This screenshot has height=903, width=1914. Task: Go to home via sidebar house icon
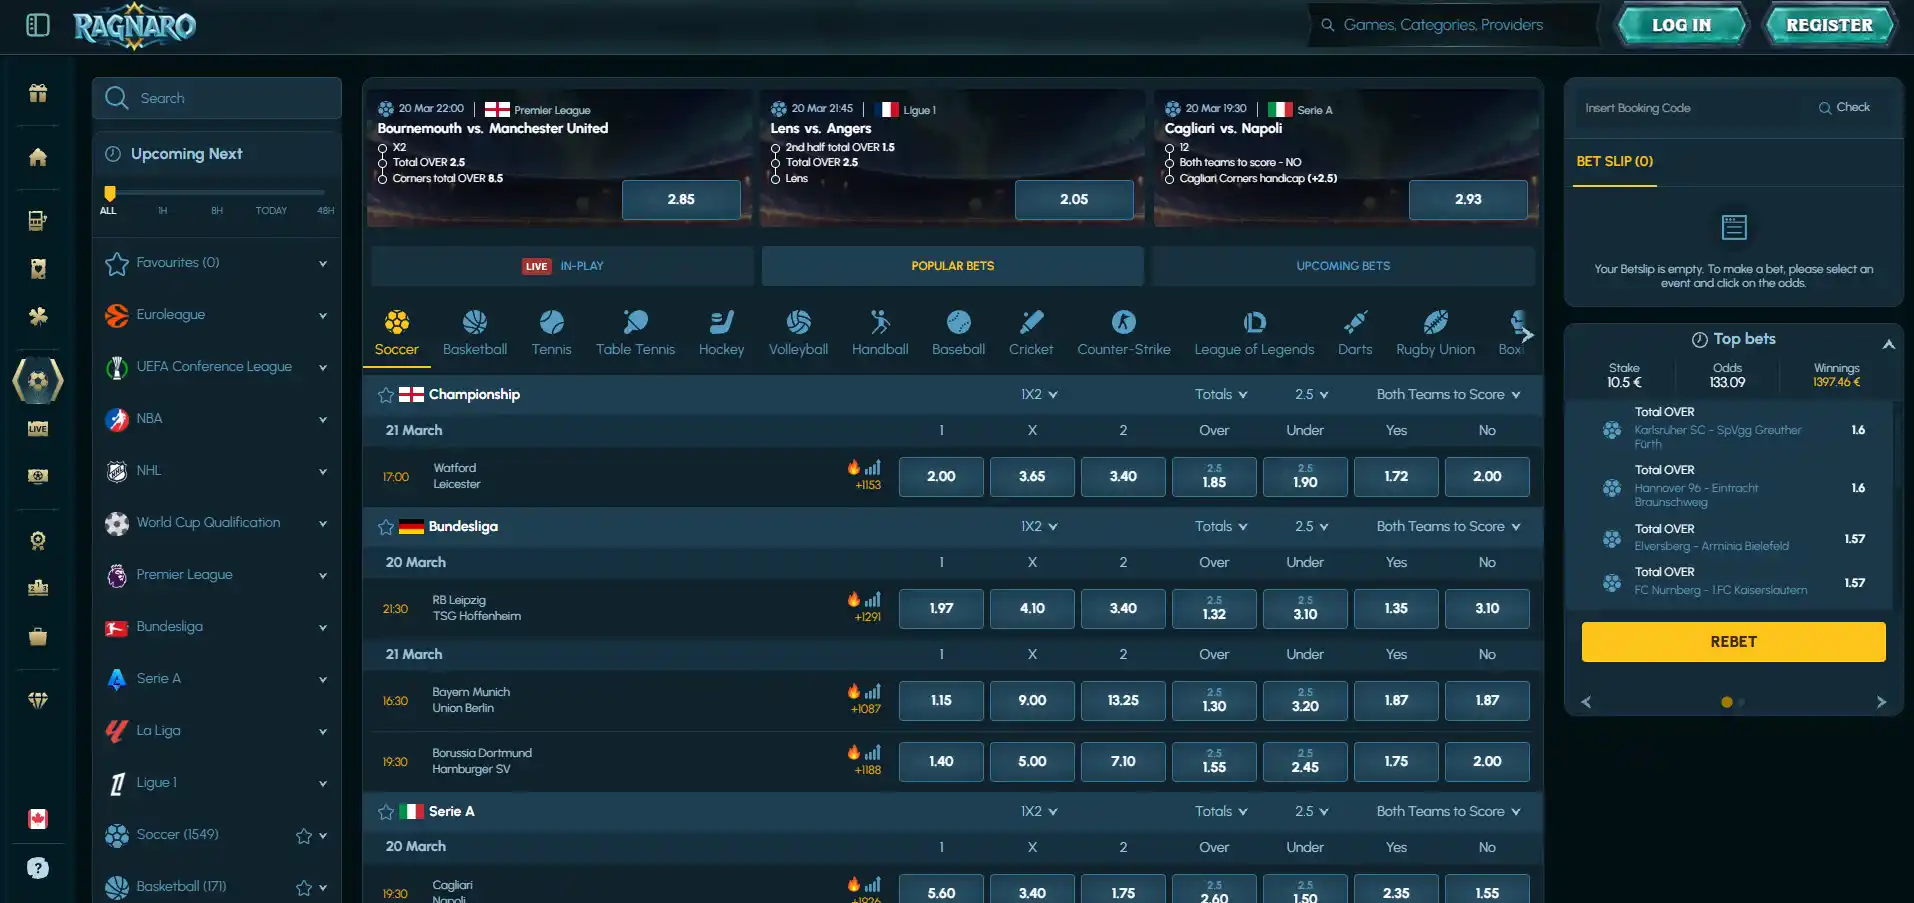[x=38, y=157]
